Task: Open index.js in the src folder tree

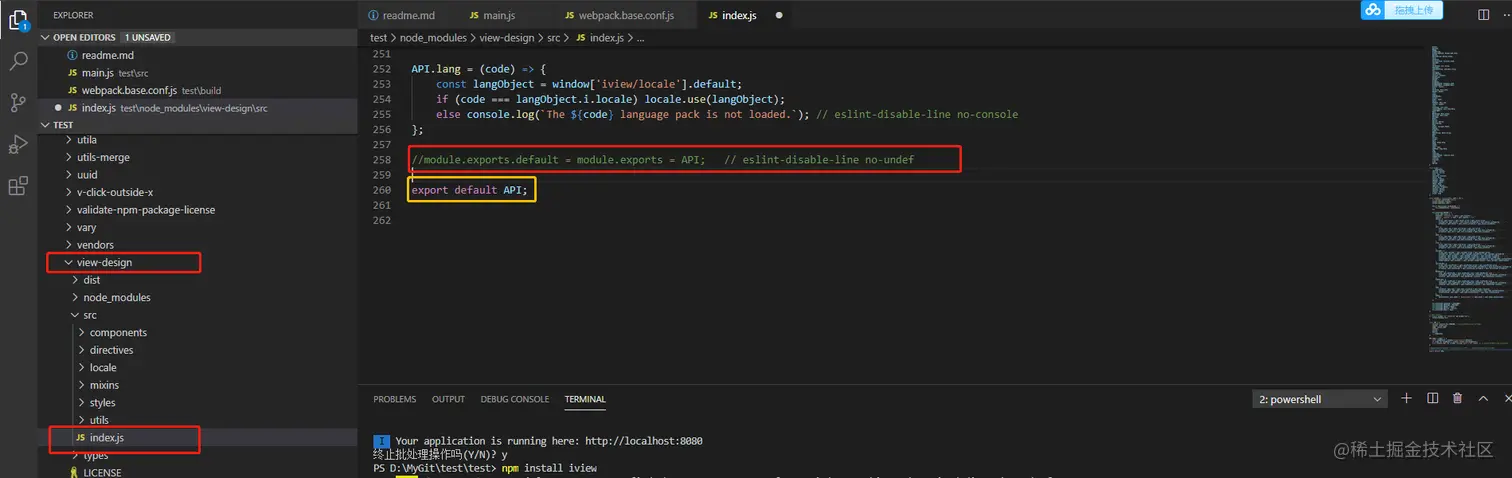Action: click(198, 437)
